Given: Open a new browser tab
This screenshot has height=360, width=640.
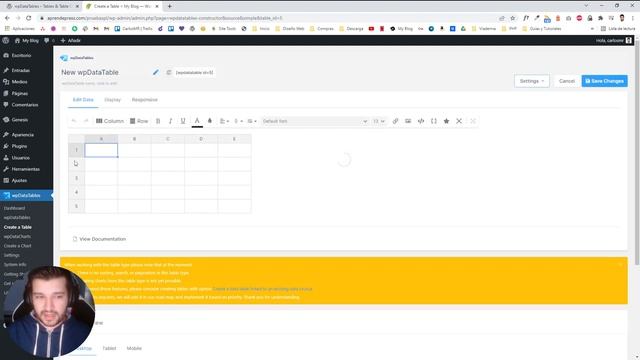Looking at the screenshot, I should tap(169, 6).
